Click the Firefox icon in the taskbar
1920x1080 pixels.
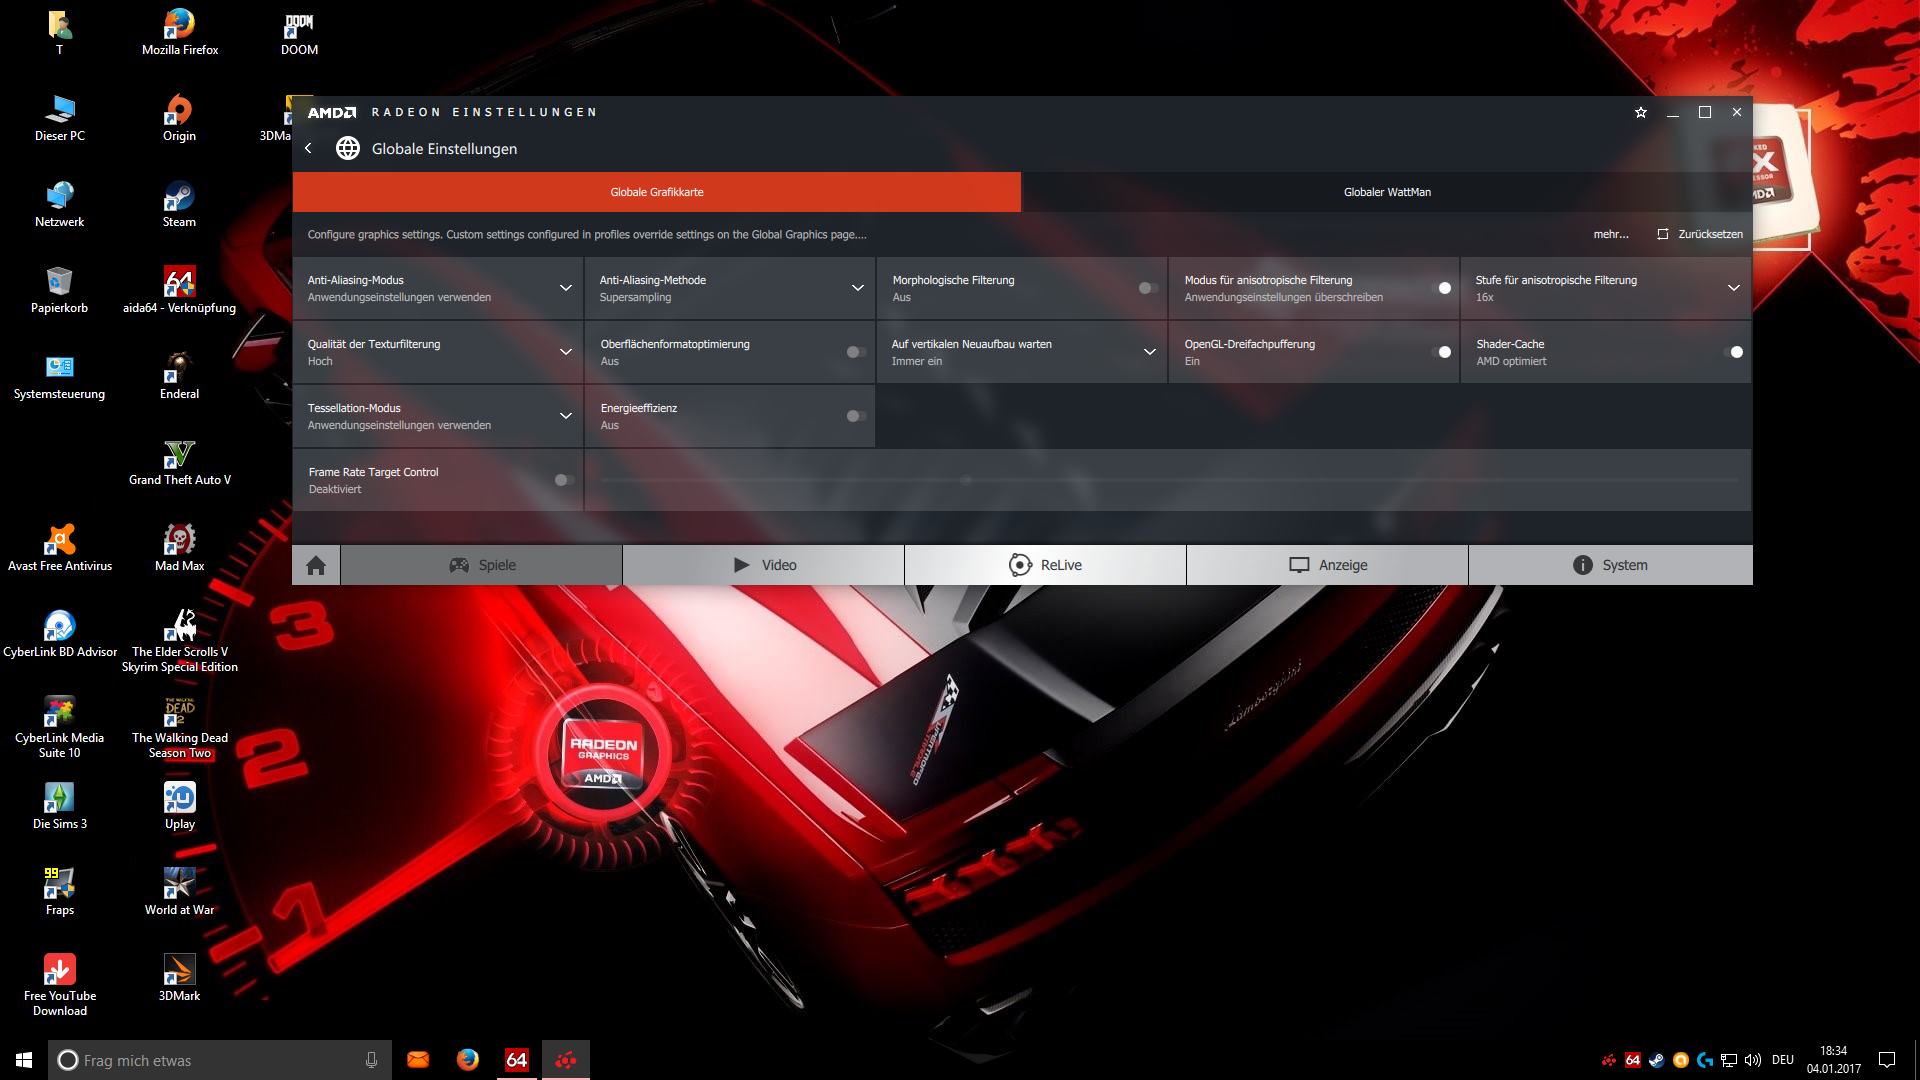(x=467, y=1060)
